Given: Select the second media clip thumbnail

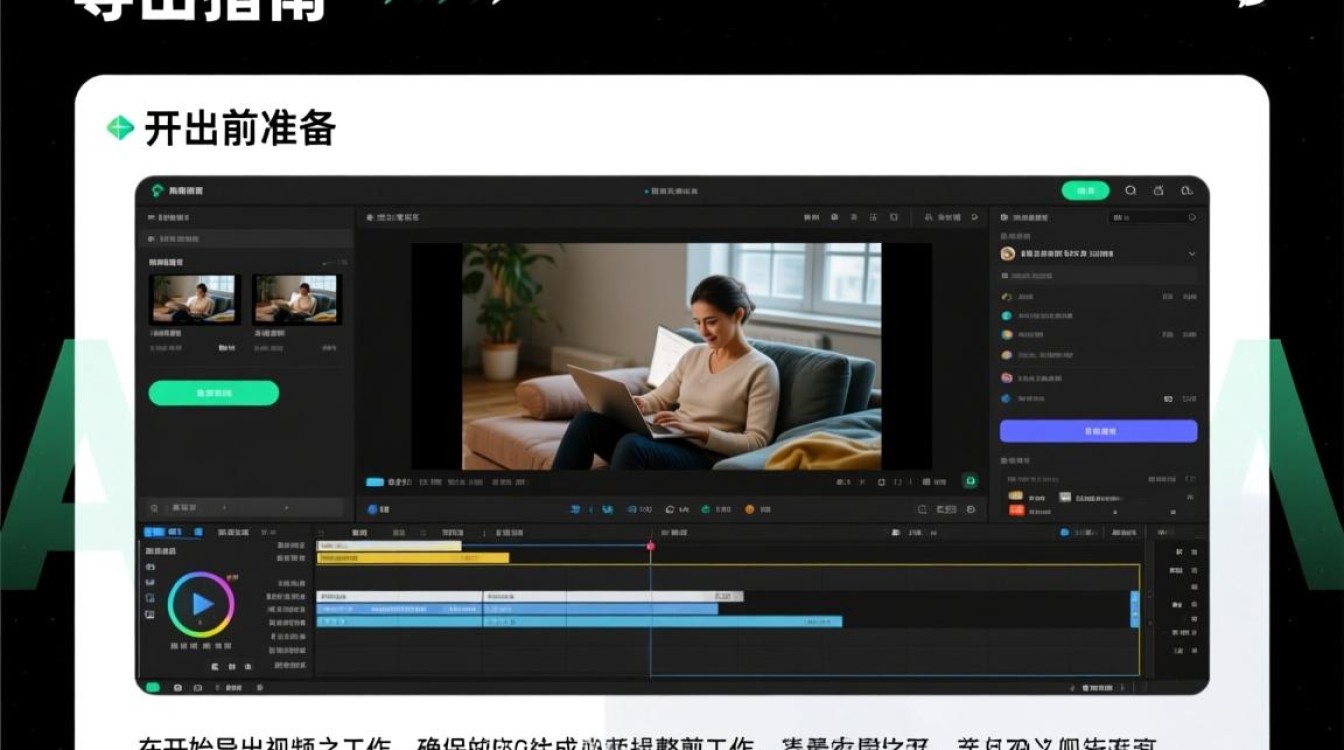Looking at the screenshot, I should click(297, 299).
